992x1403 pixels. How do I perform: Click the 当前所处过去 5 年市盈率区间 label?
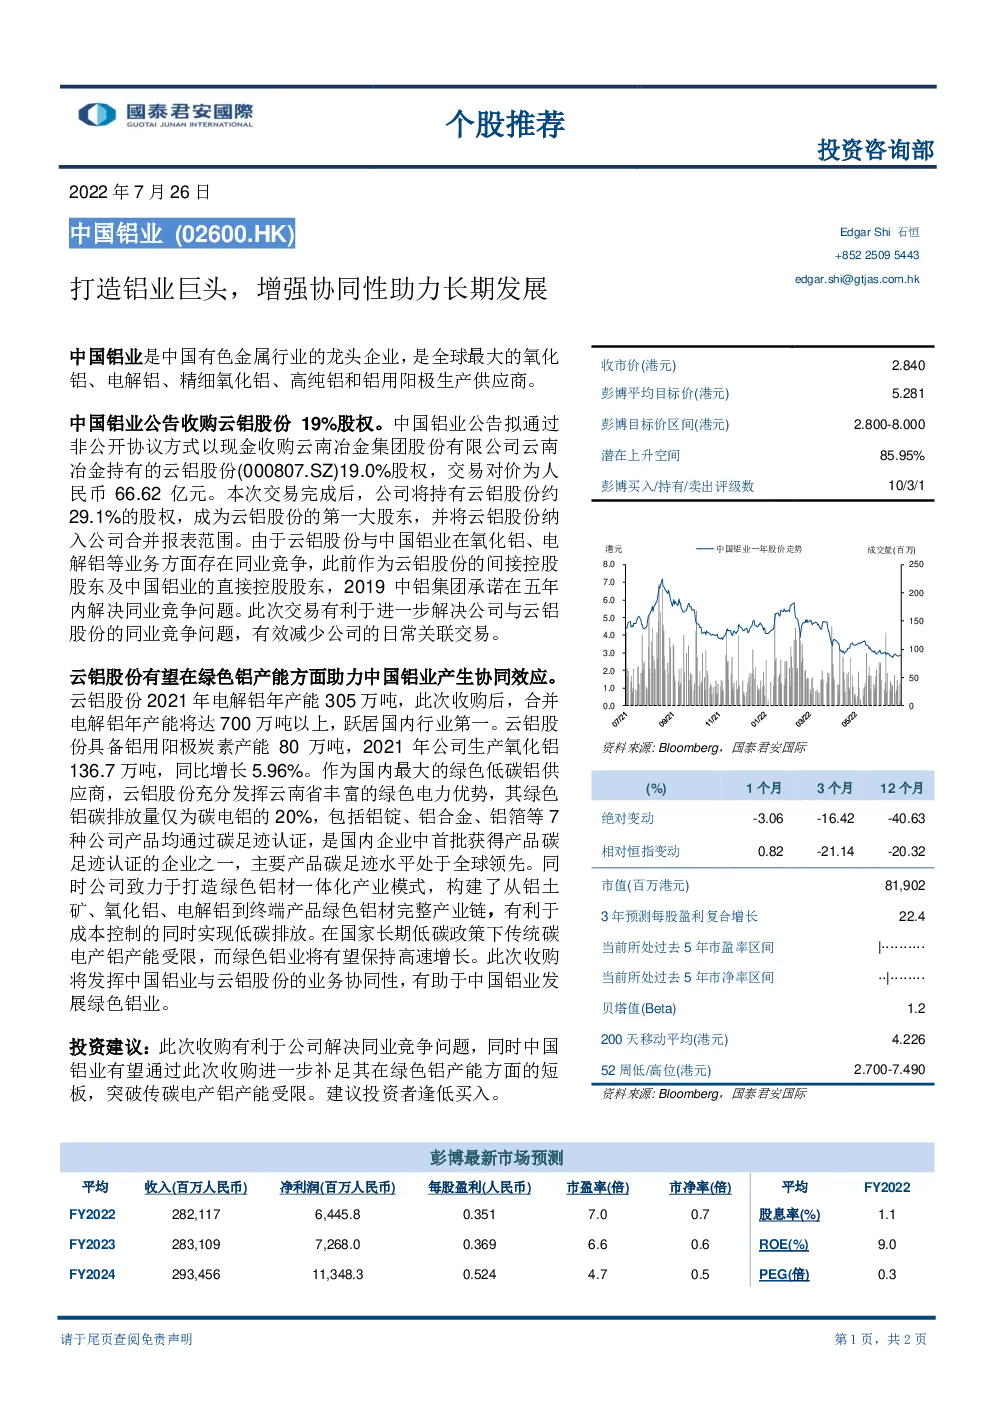point(687,948)
